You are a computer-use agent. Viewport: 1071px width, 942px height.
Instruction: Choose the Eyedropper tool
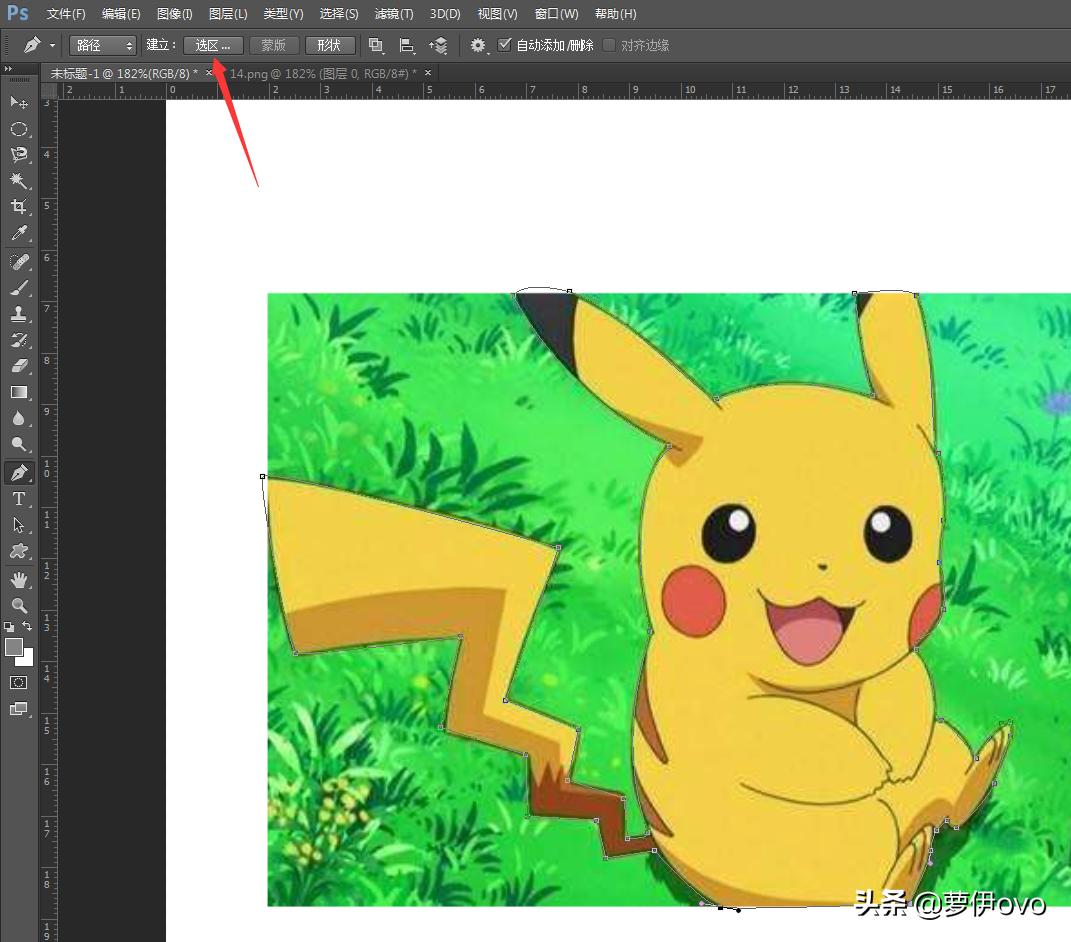[18, 234]
